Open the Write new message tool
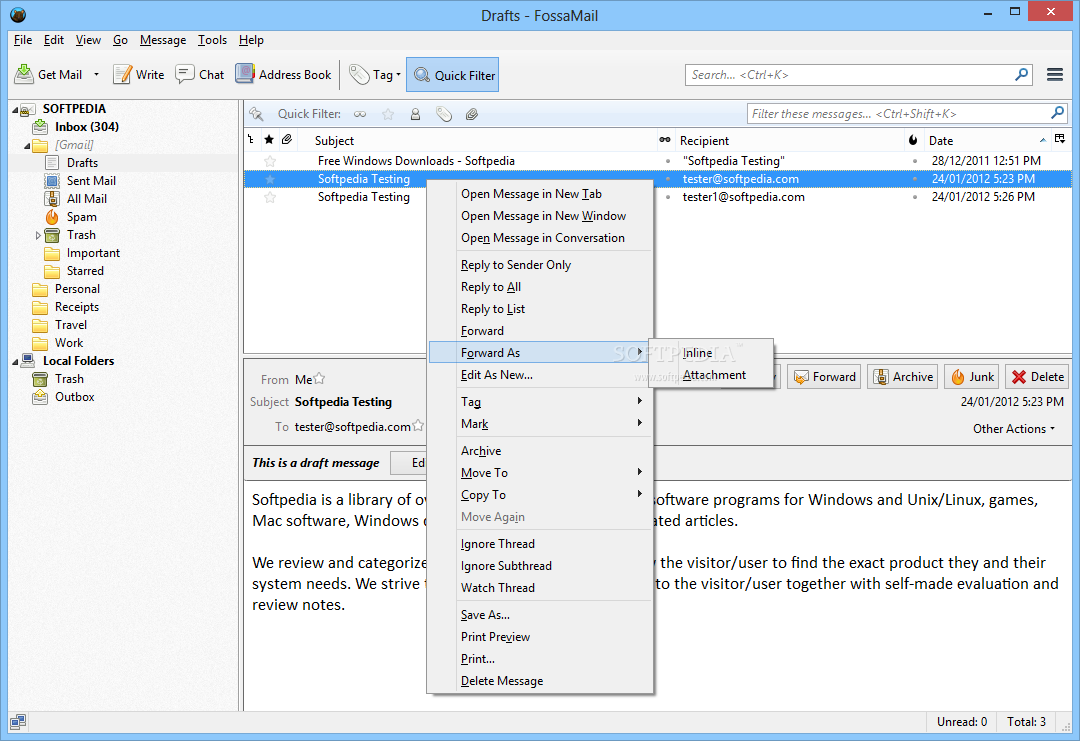Image resolution: width=1080 pixels, height=741 pixels. point(138,74)
